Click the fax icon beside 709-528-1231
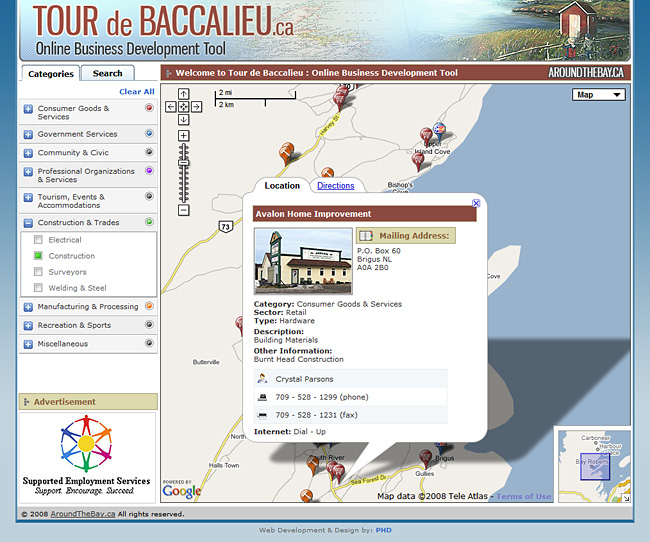The width and height of the screenshot is (650, 542). pyautogui.click(x=262, y=415)
